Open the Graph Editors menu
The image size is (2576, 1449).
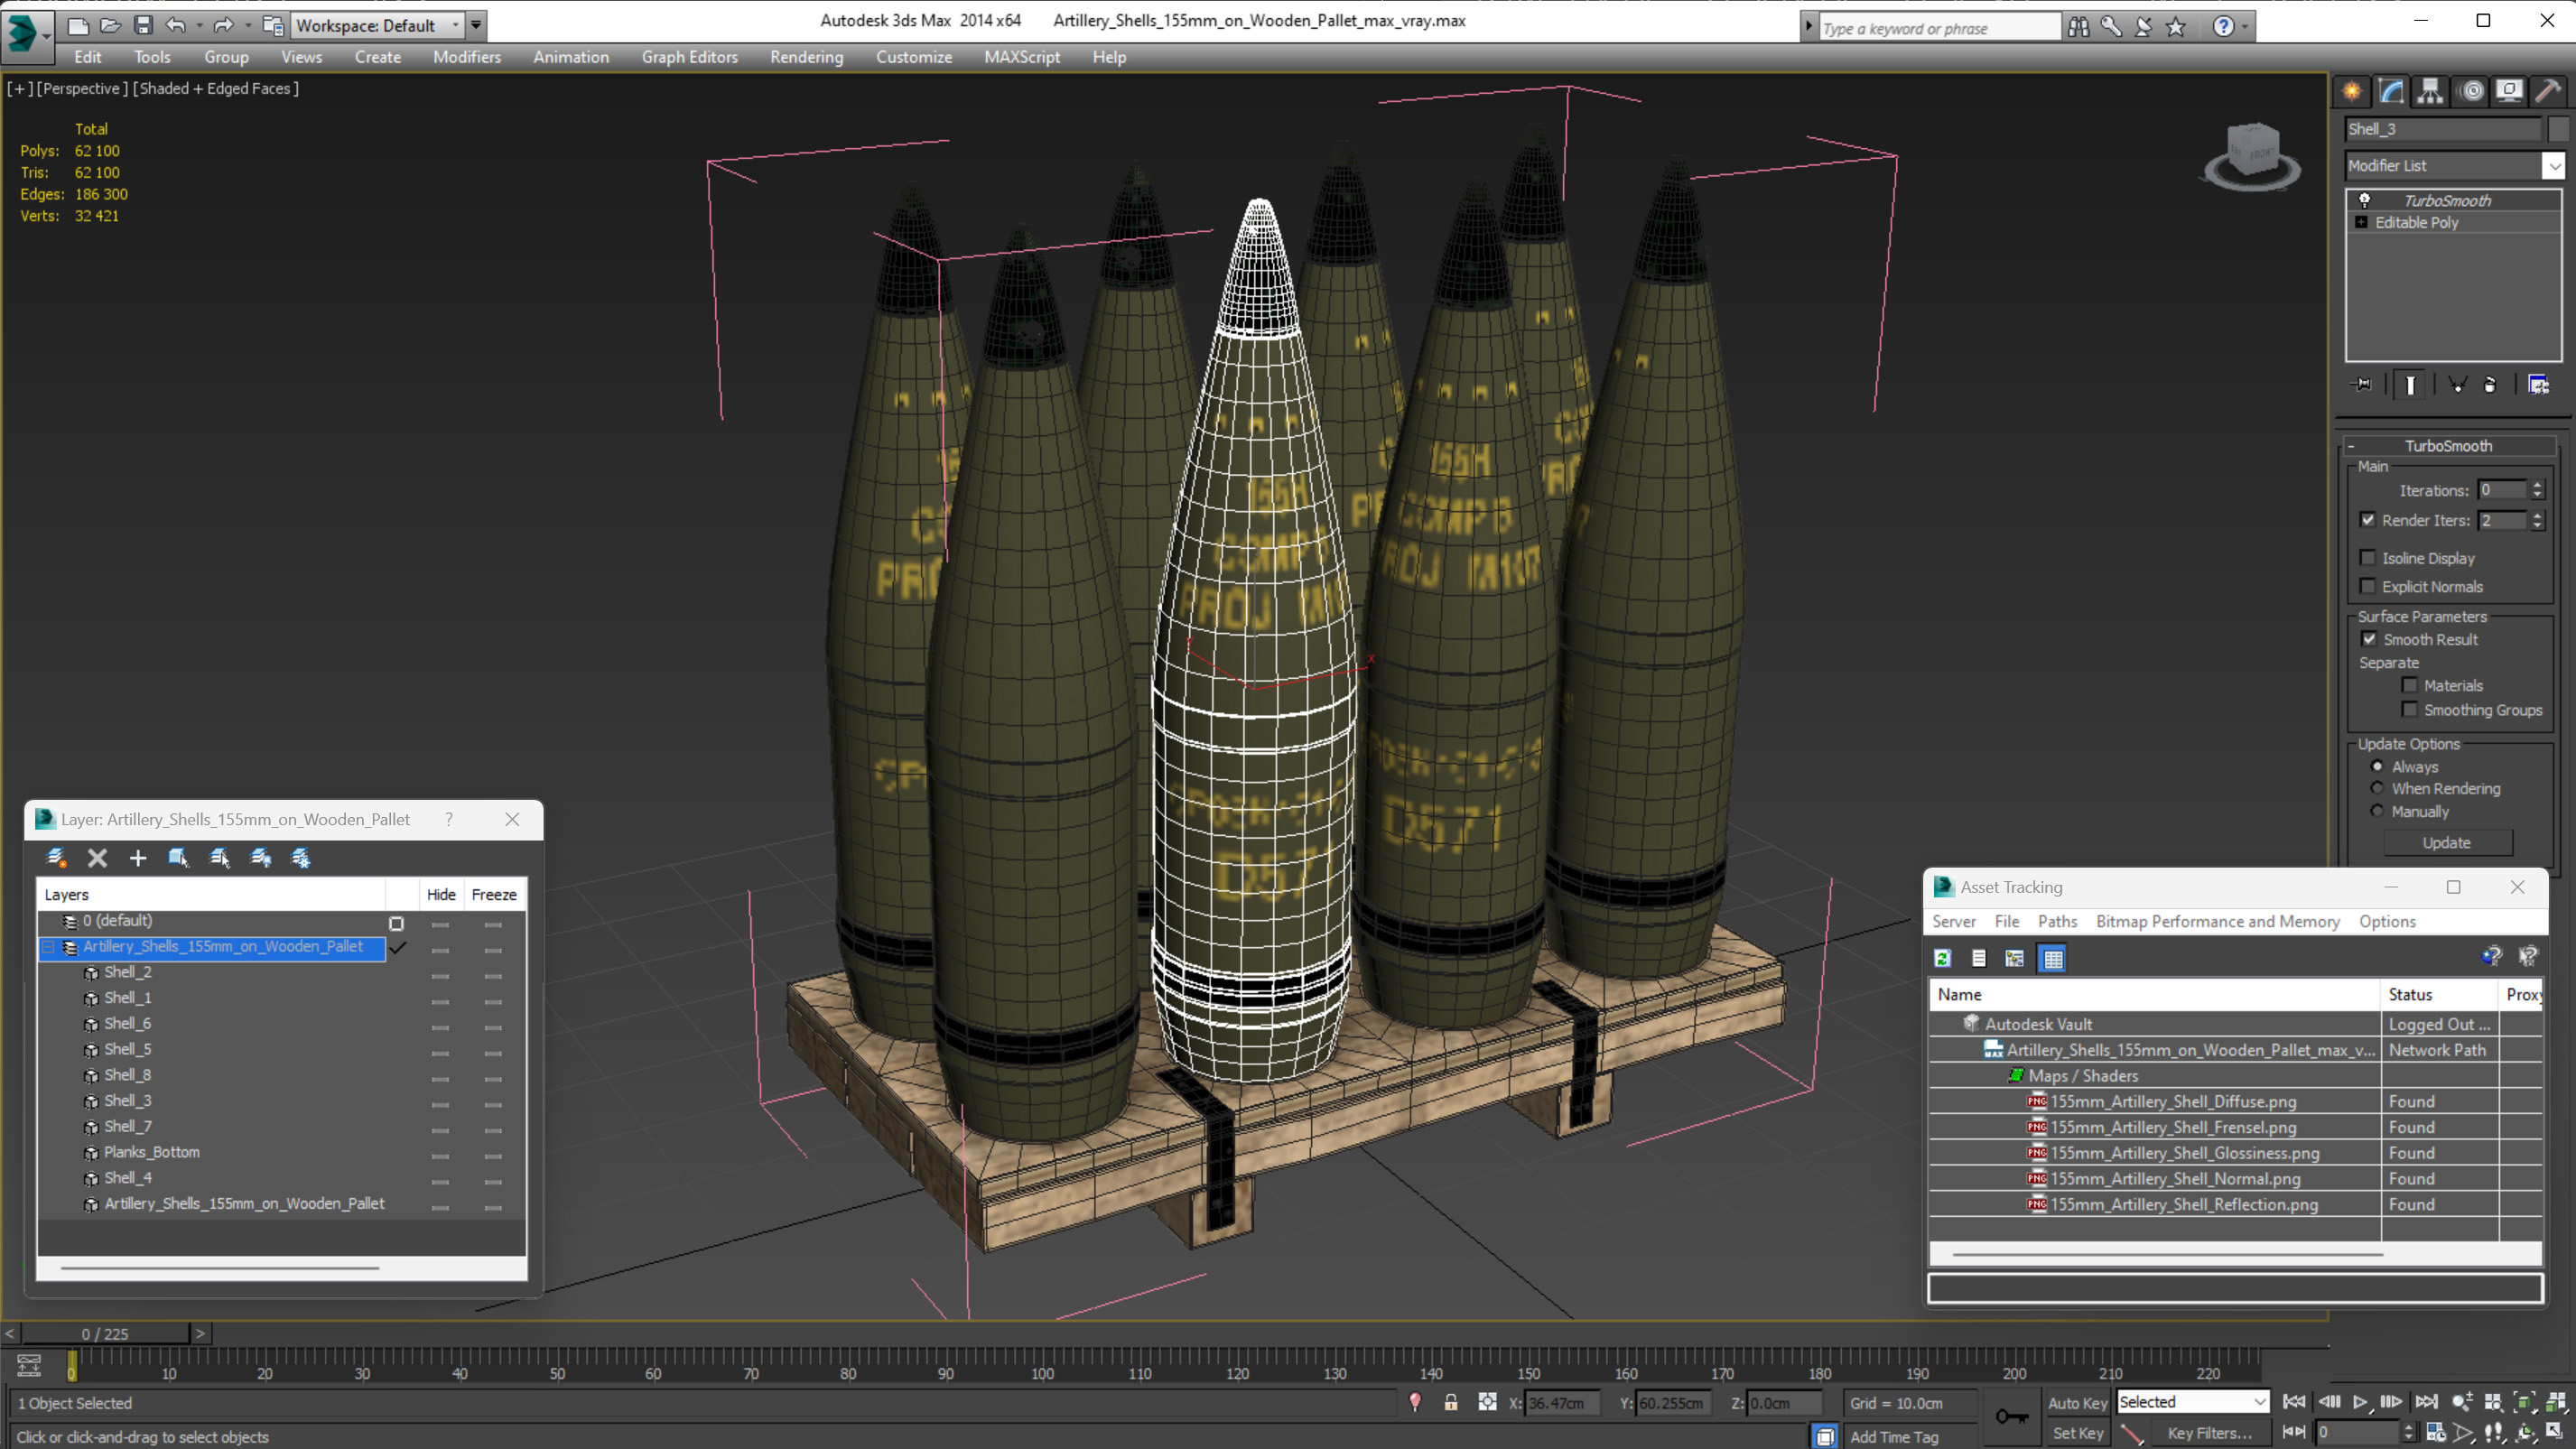pyautogui.click(x=690, y=57)
